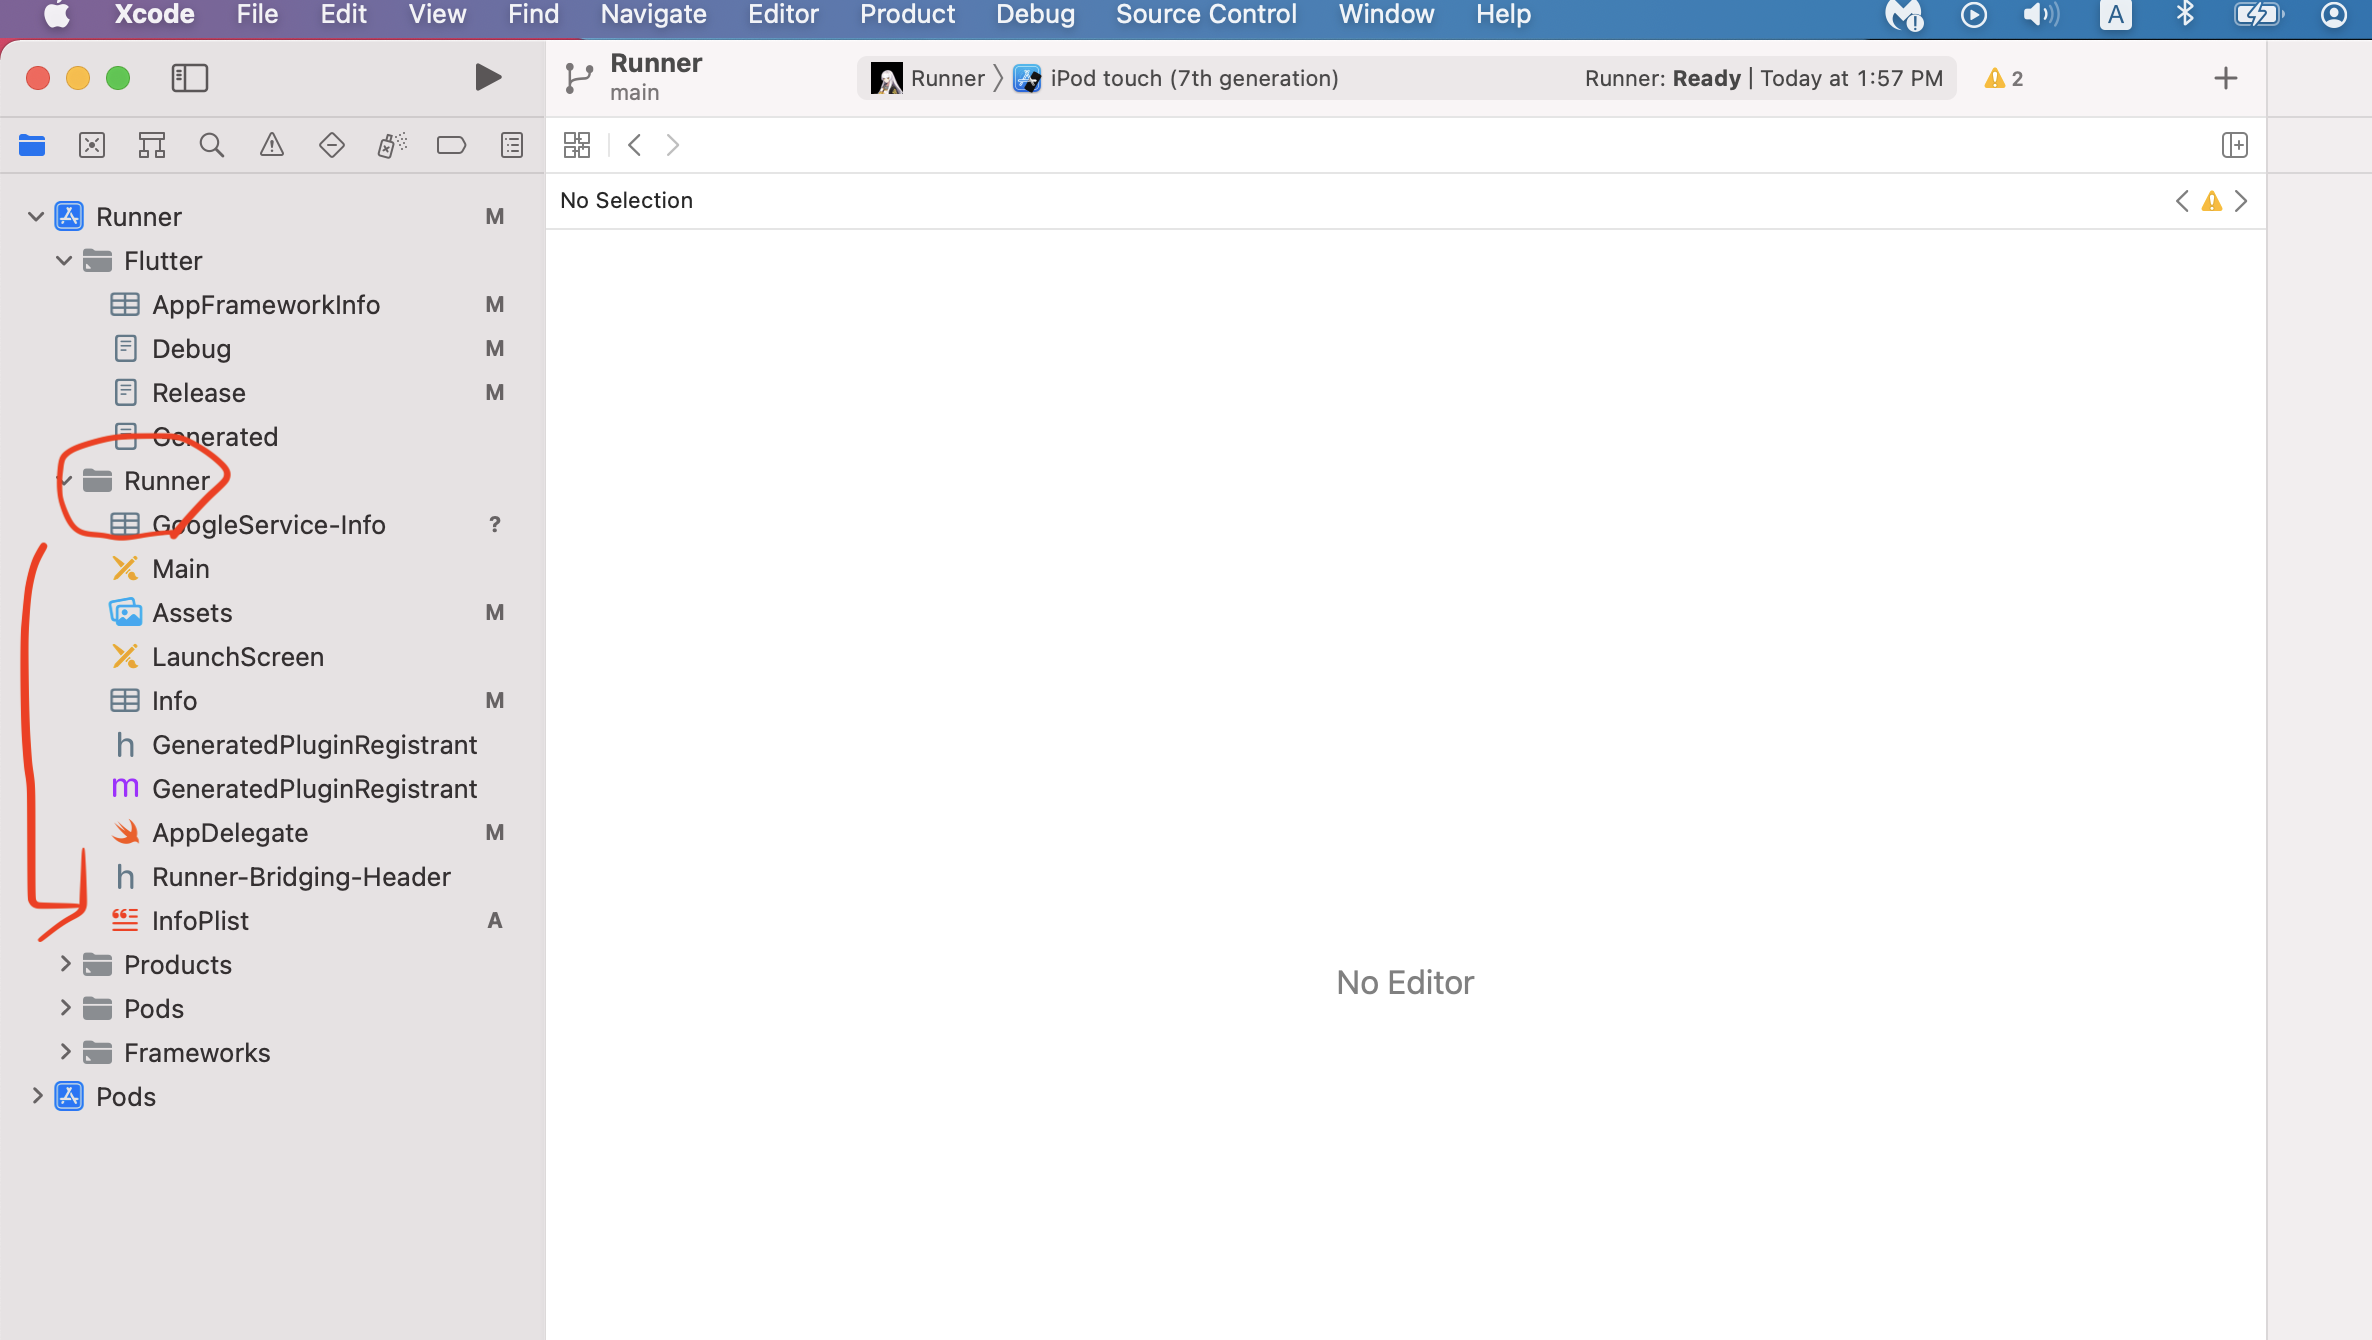Expand the Products folder
2372x1340 pixels.
point(64,965)
